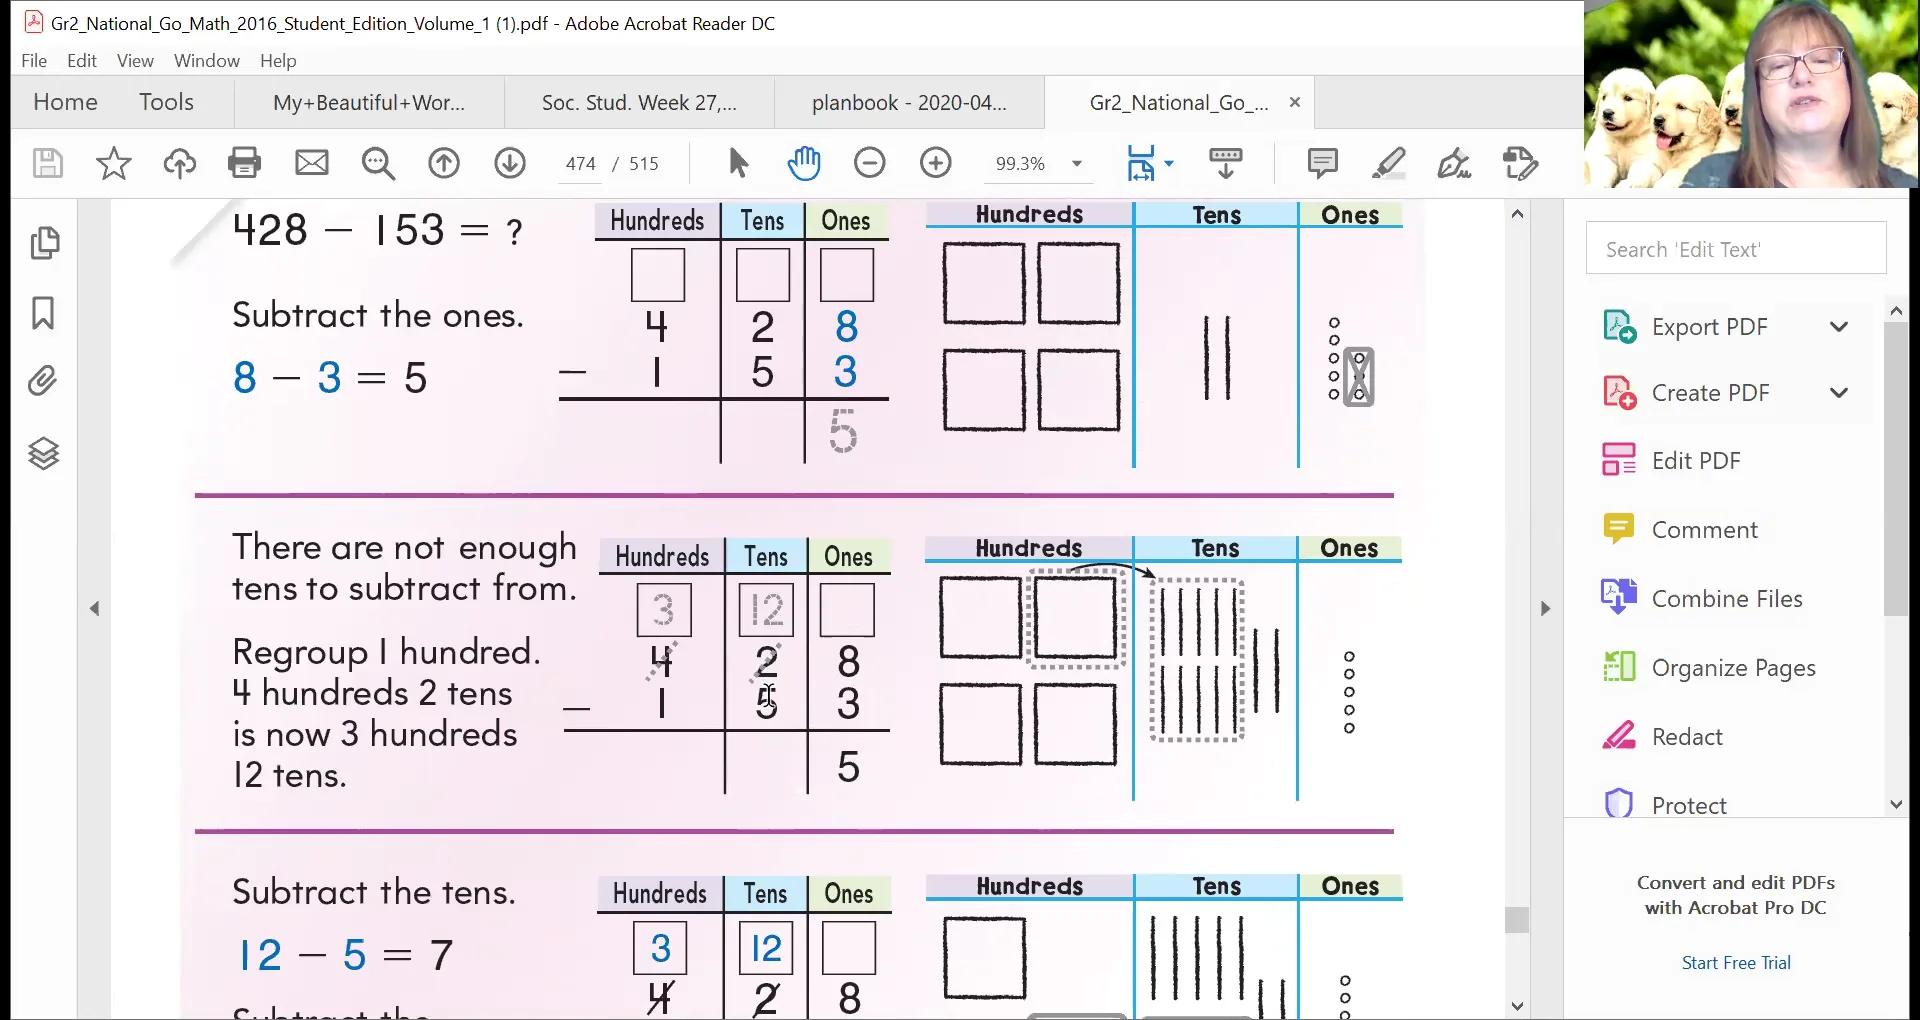Bookmark file with the star icon
This screenshot has width=1920, height=1020.
point(113,163)
